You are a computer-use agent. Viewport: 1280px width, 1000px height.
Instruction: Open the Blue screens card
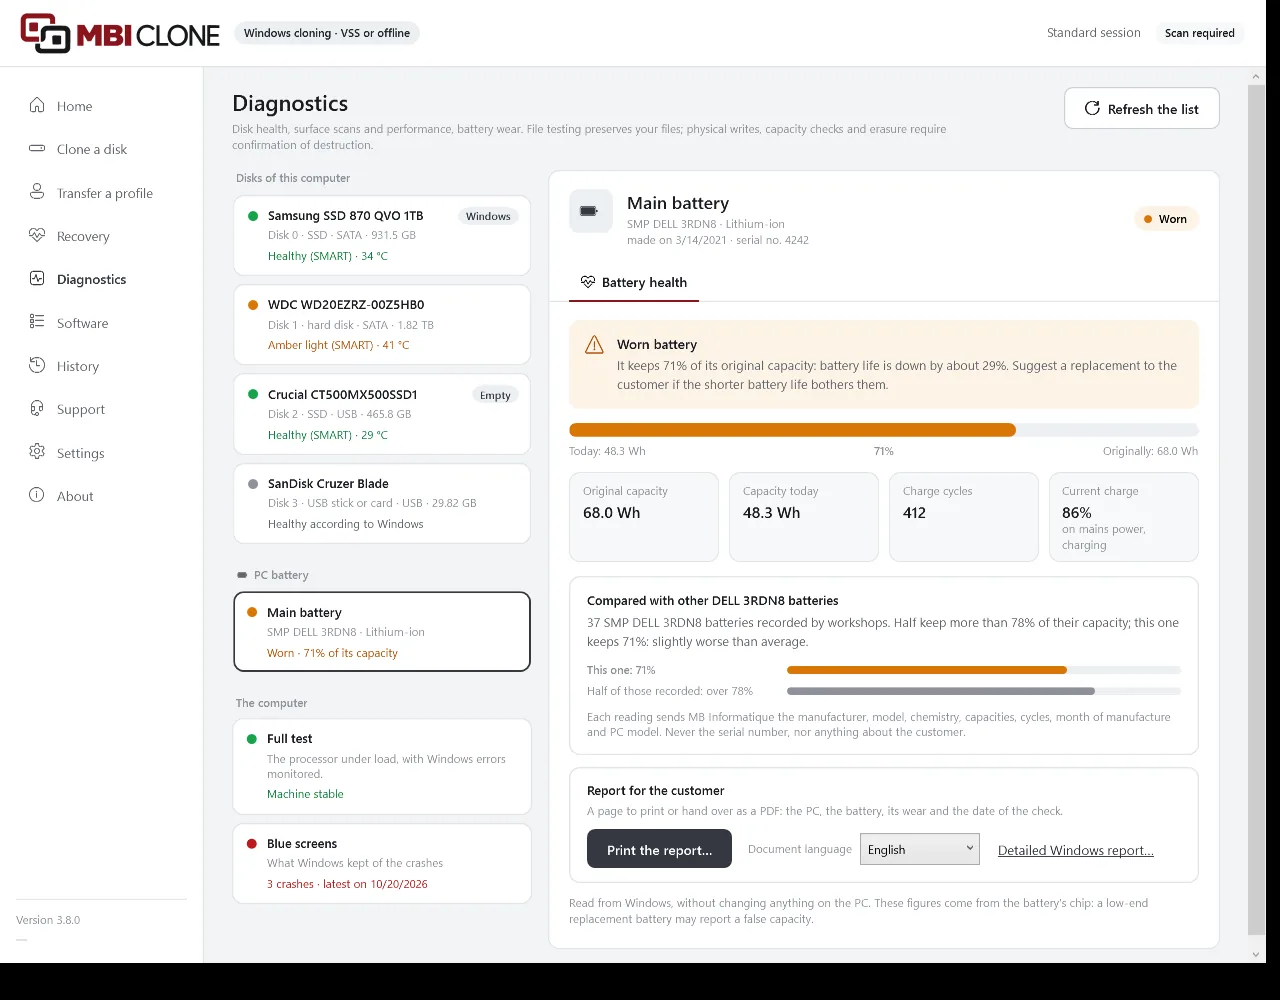382,863
